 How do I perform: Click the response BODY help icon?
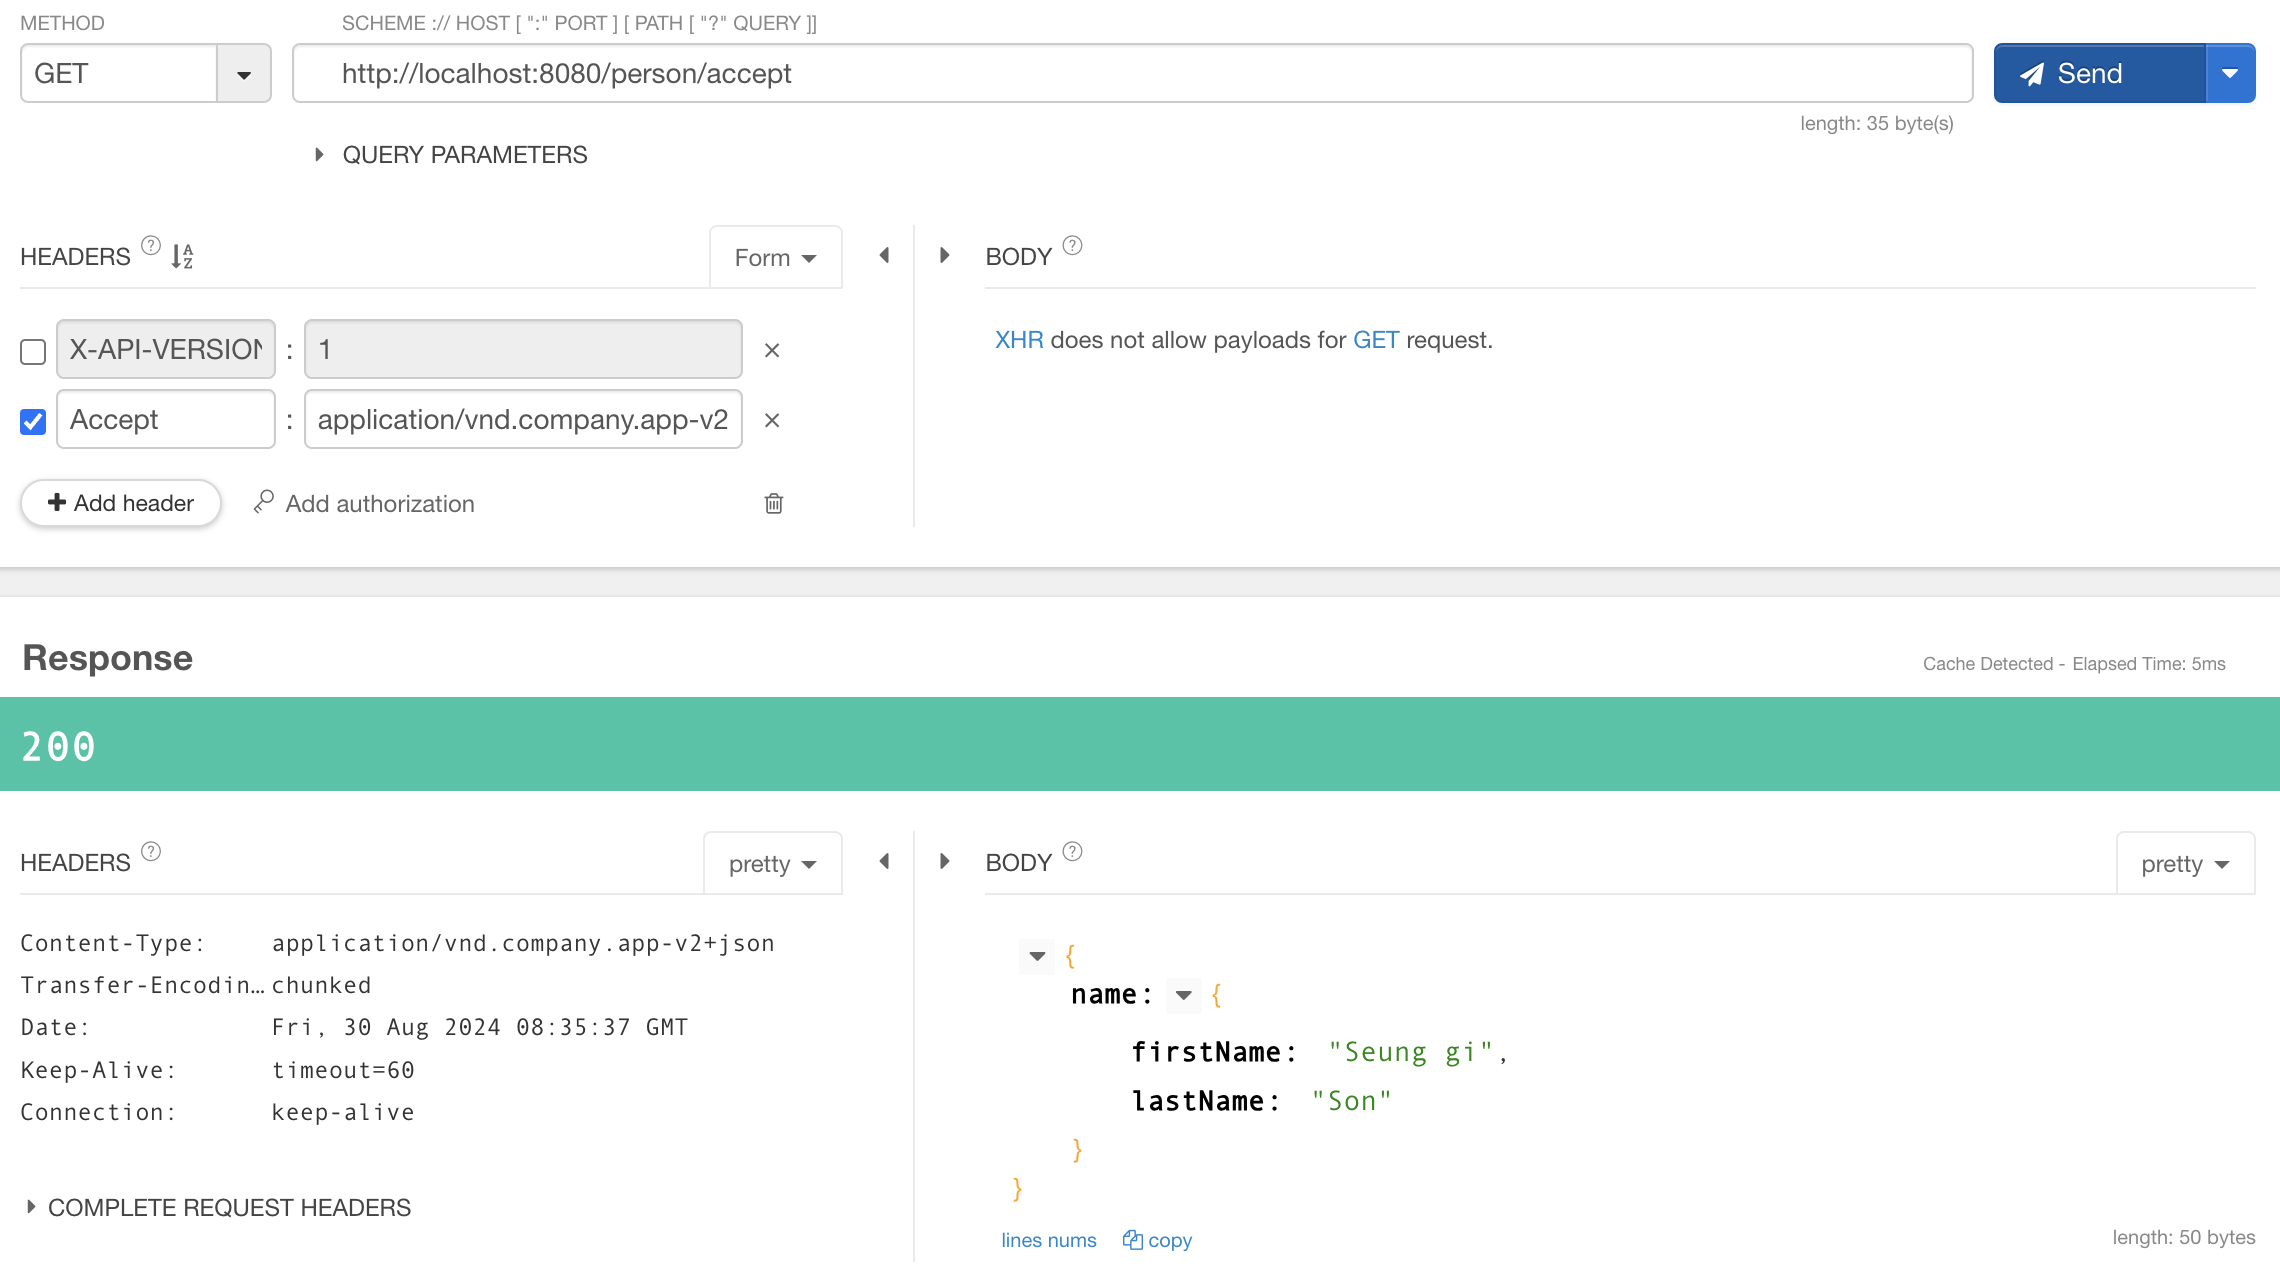click(1072, 852)
